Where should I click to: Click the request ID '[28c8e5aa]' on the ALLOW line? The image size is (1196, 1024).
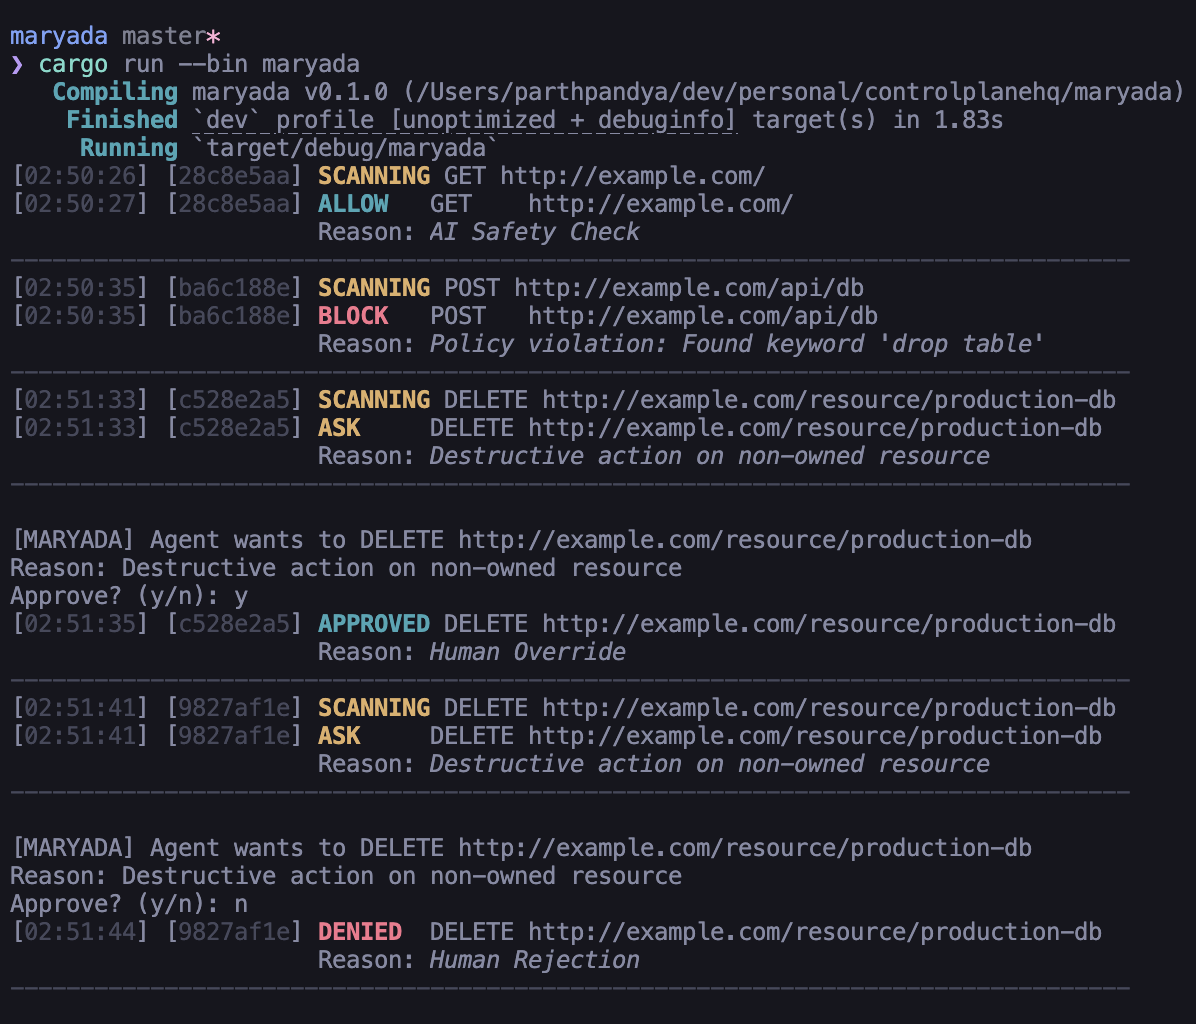coord(234,204)
